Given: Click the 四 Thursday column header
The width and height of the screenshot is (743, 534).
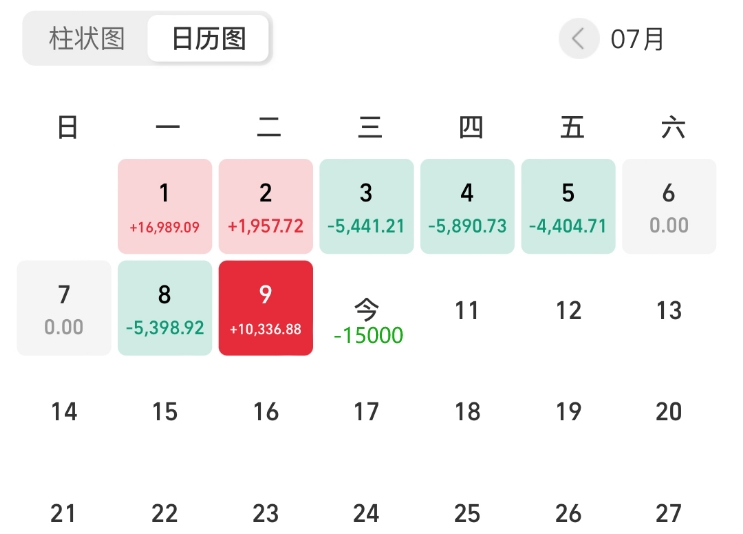Looking at the screenshot, I should 471,127.
